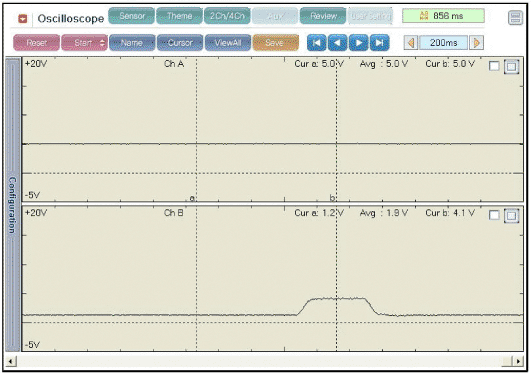Click Ch A +20V scale label
Viewport: 531px width, 373px height.
(36, 64)
